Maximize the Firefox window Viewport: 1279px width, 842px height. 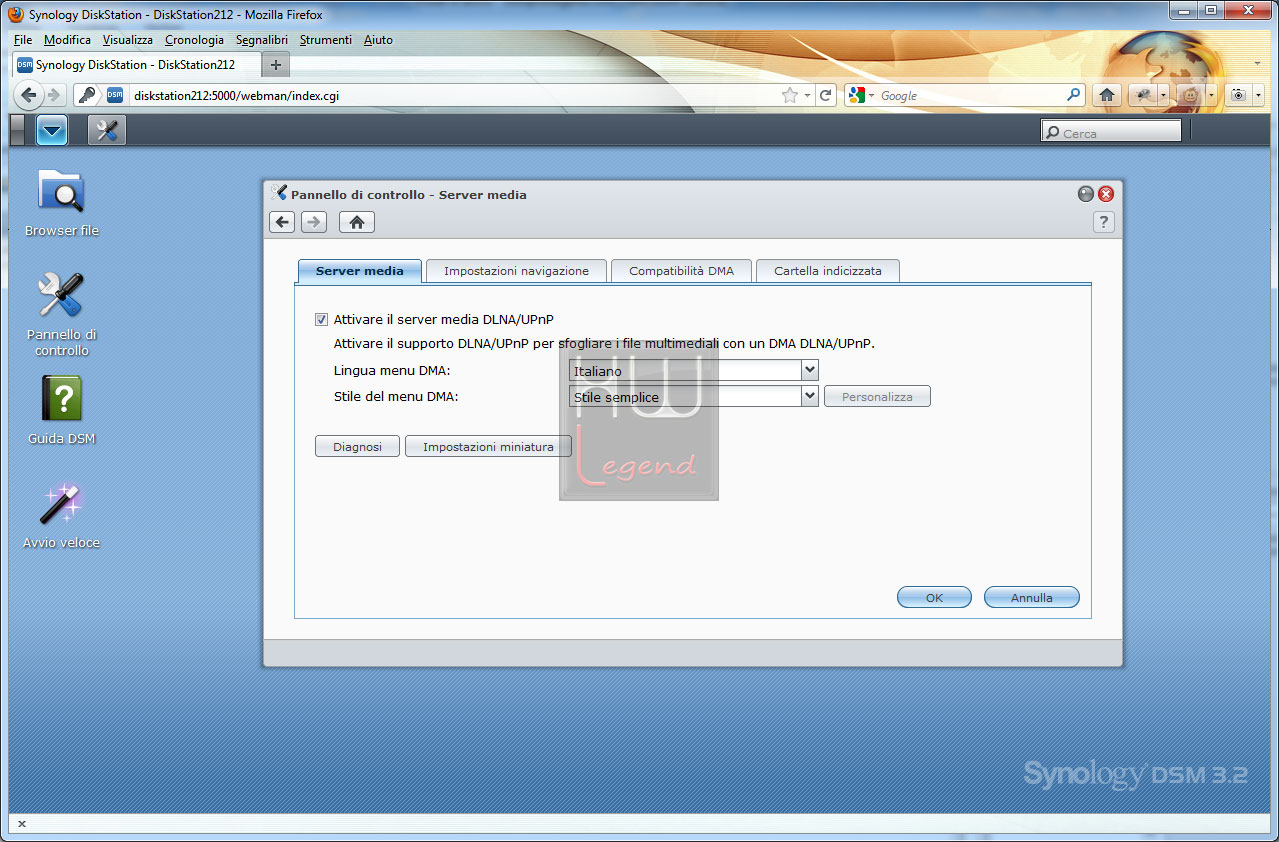1210,11
